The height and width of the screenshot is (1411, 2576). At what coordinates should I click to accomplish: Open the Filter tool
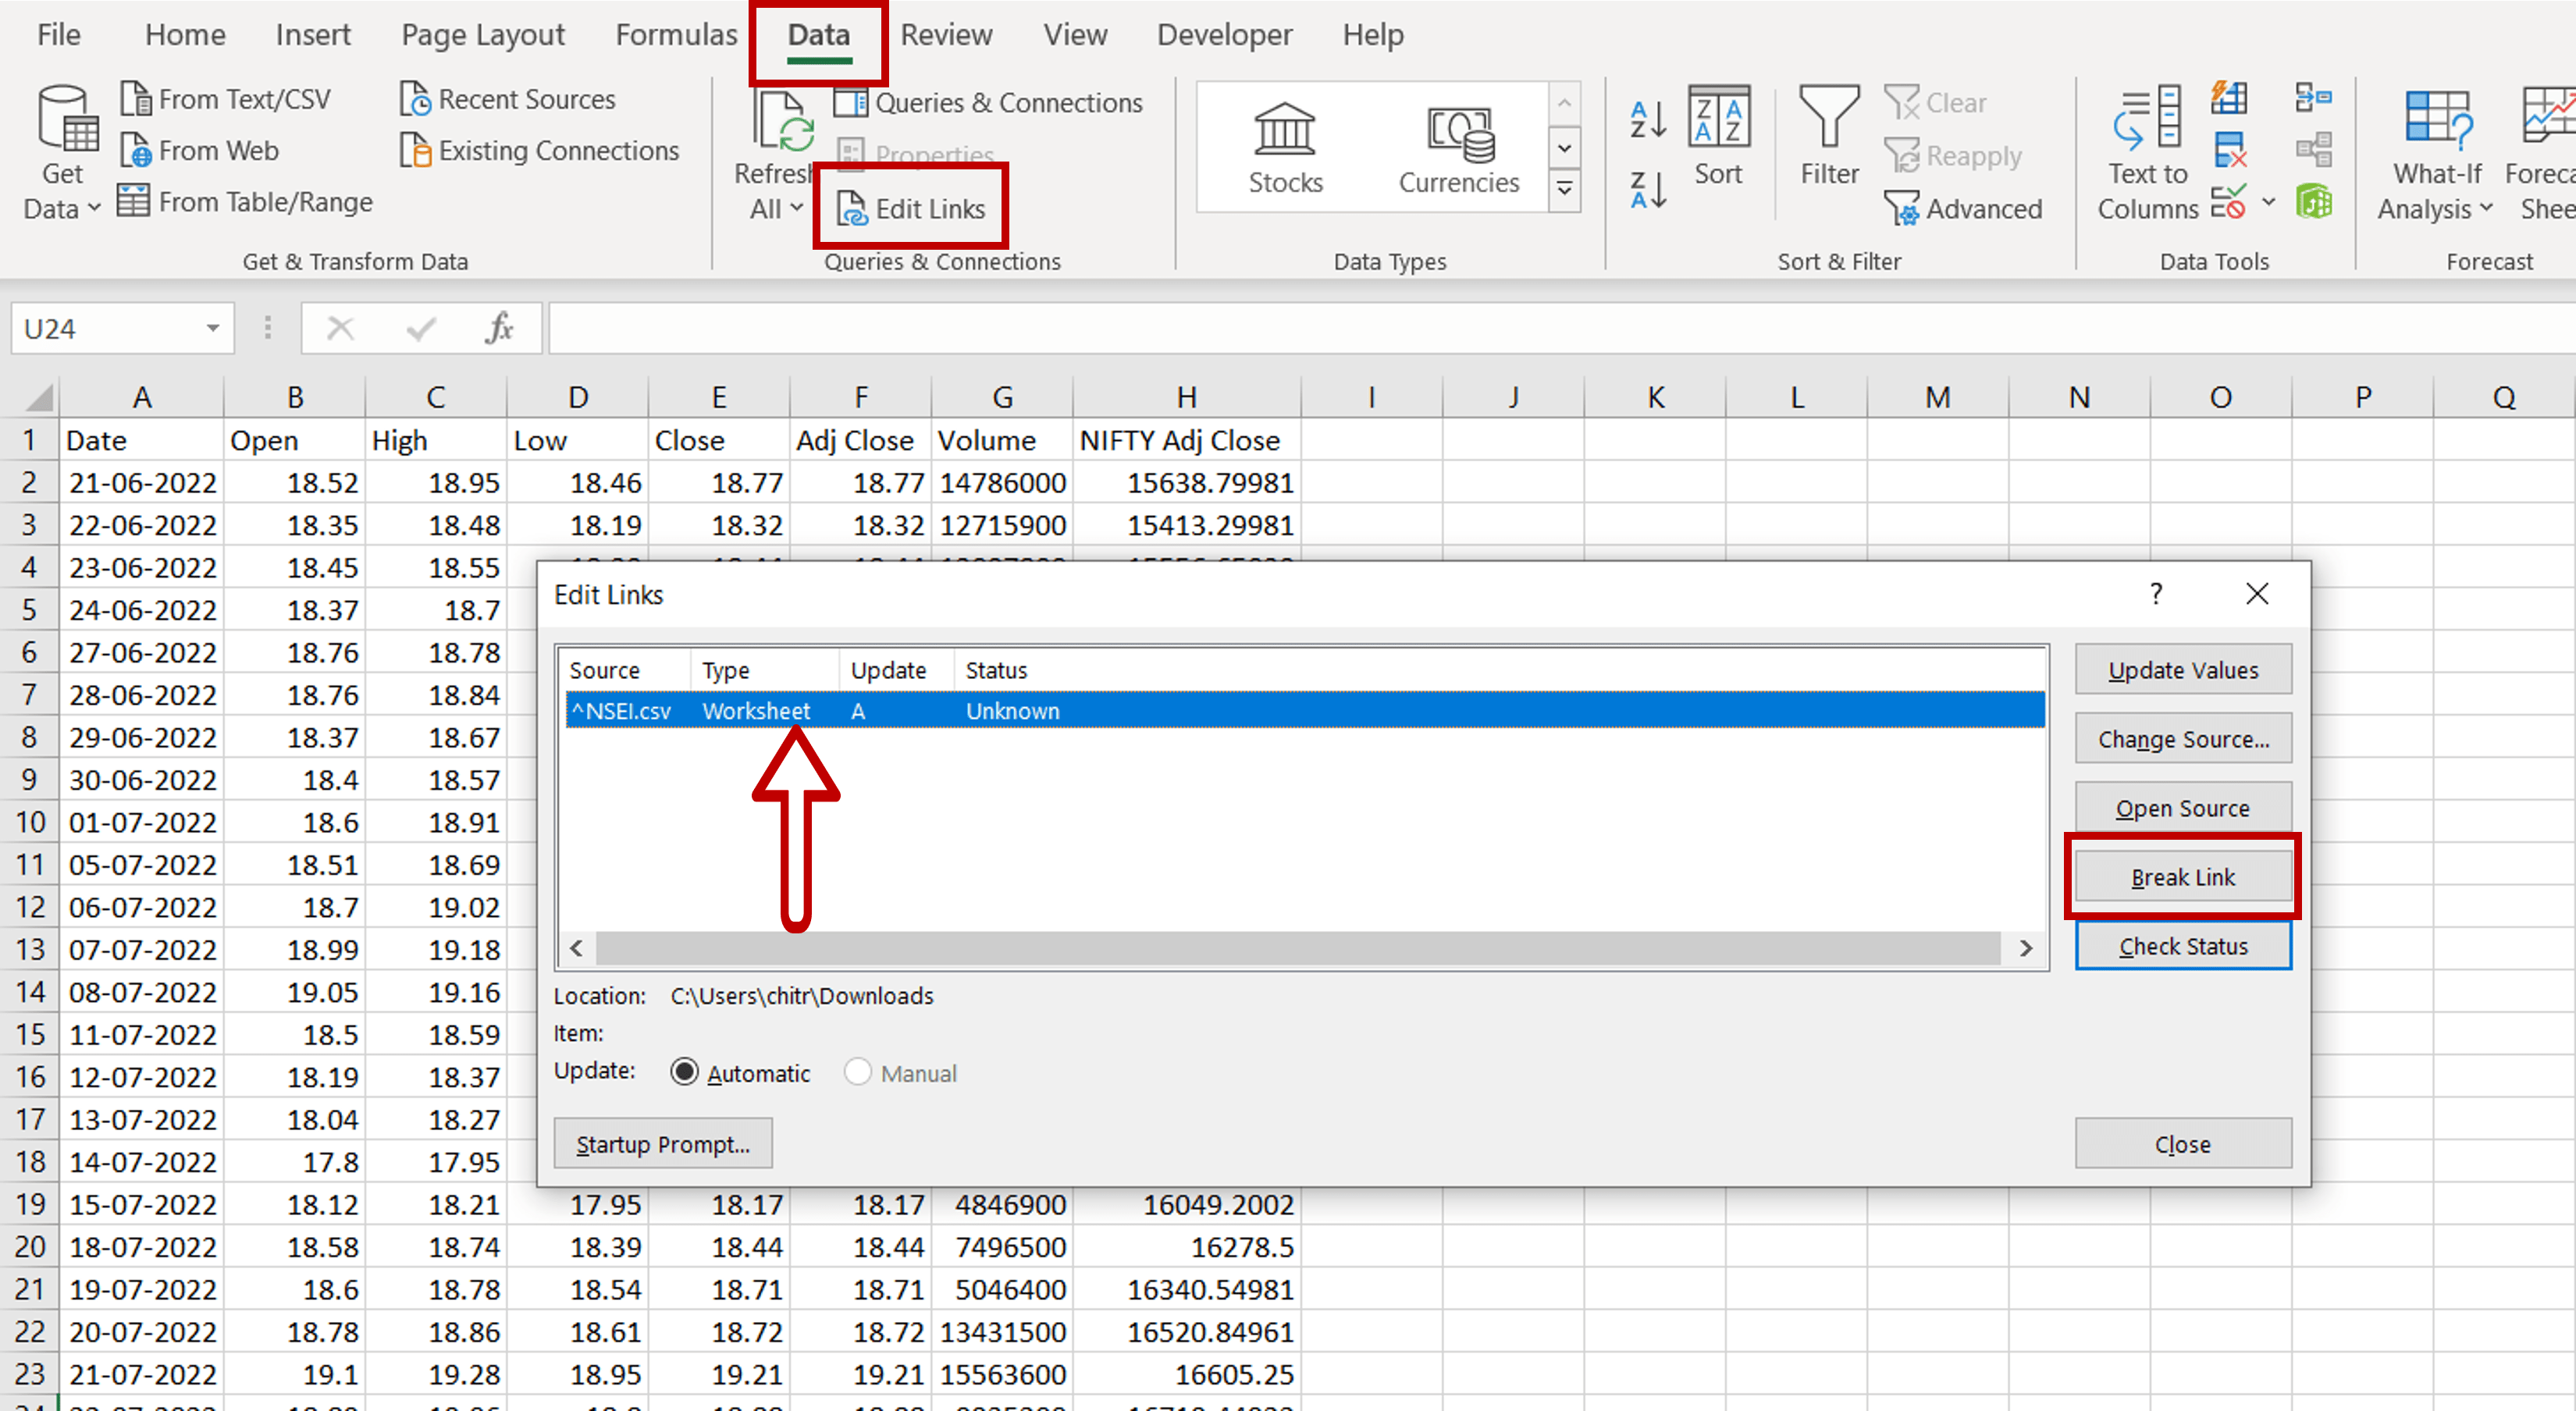pyautogui.click(x=1828, y=135)
